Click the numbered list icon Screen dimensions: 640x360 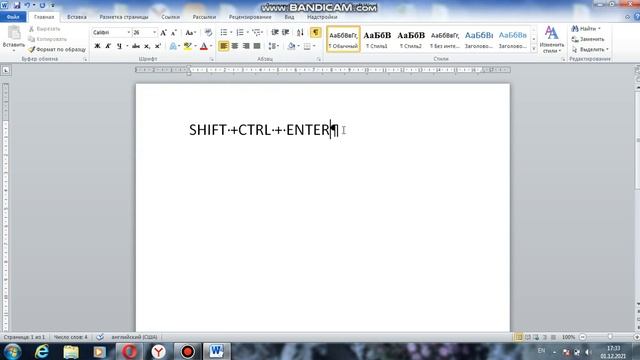click(240, 32)
